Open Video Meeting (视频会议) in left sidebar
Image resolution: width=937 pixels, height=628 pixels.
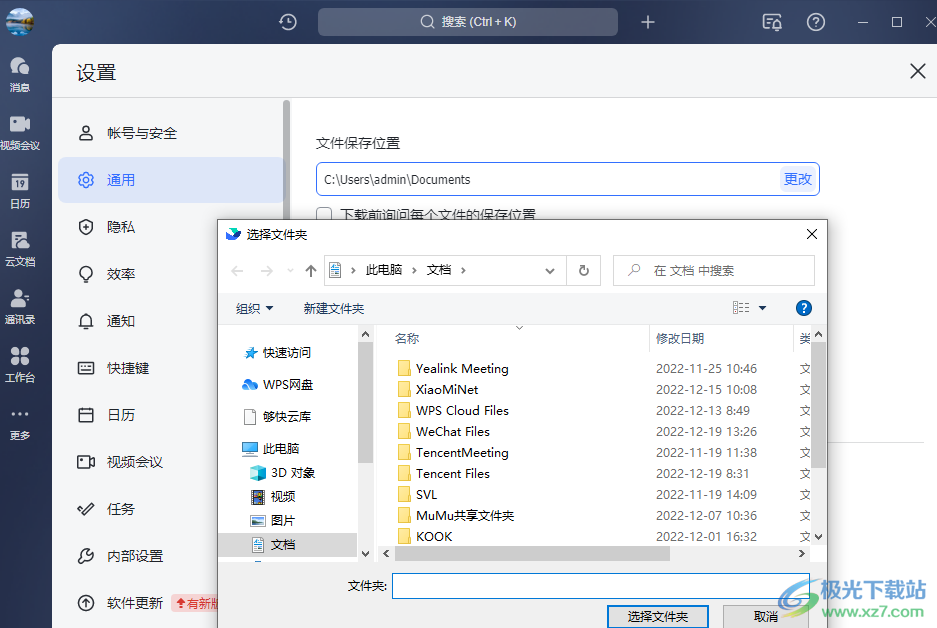20,132
